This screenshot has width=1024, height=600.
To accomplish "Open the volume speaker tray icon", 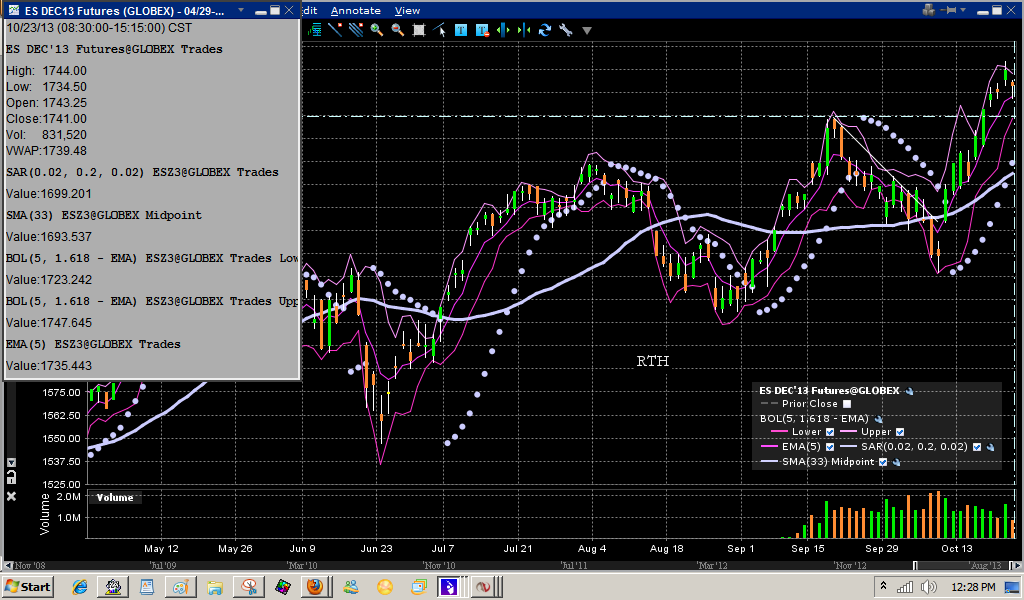I will point(929,587).
